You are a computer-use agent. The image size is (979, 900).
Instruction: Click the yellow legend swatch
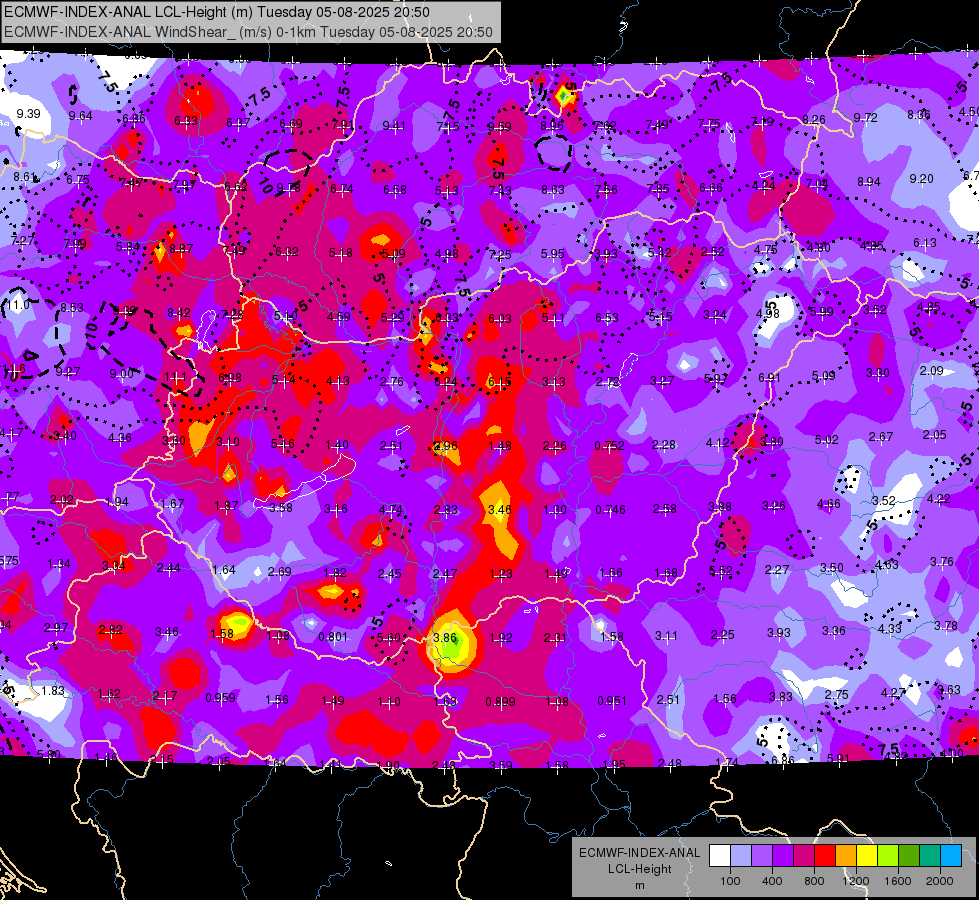pyautogui.click(x=867, y=855)
